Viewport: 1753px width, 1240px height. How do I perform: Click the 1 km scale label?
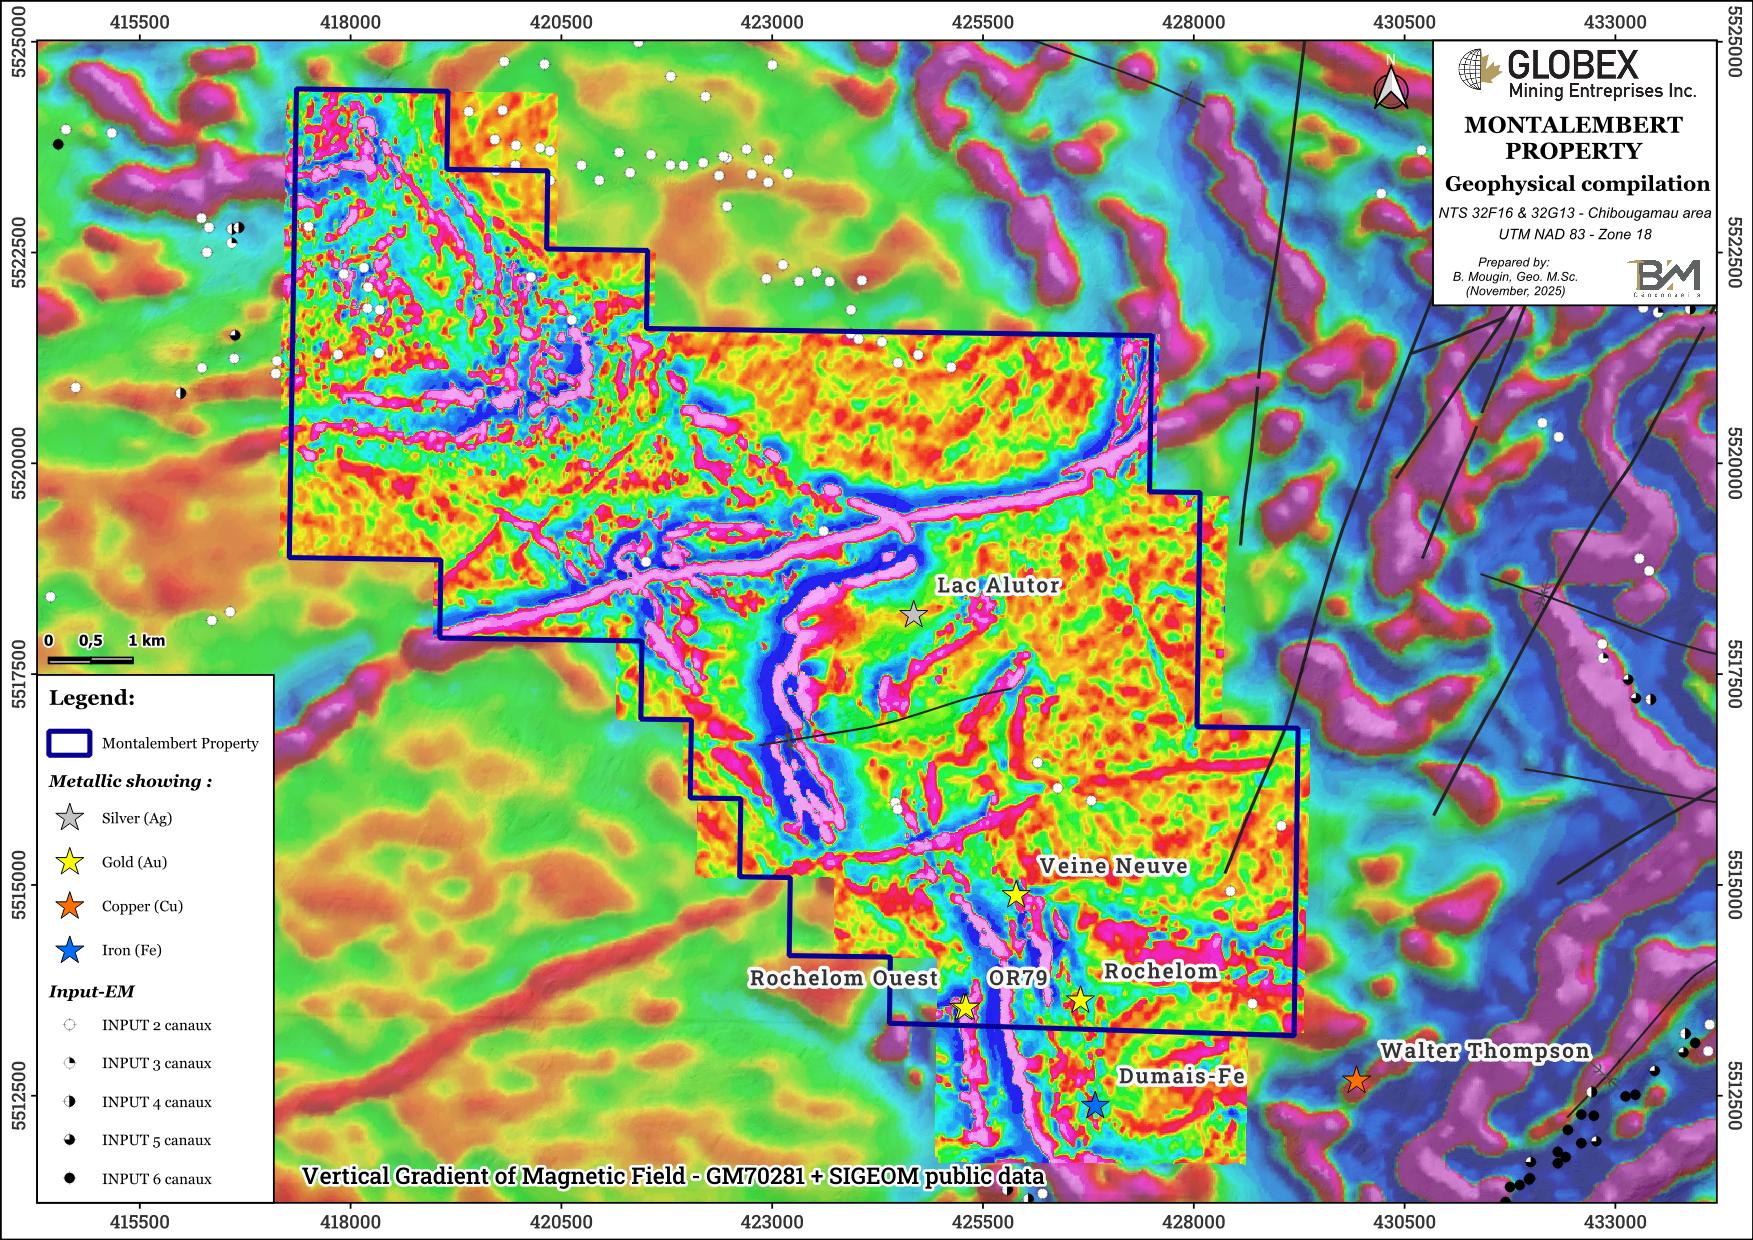point(146,640)
